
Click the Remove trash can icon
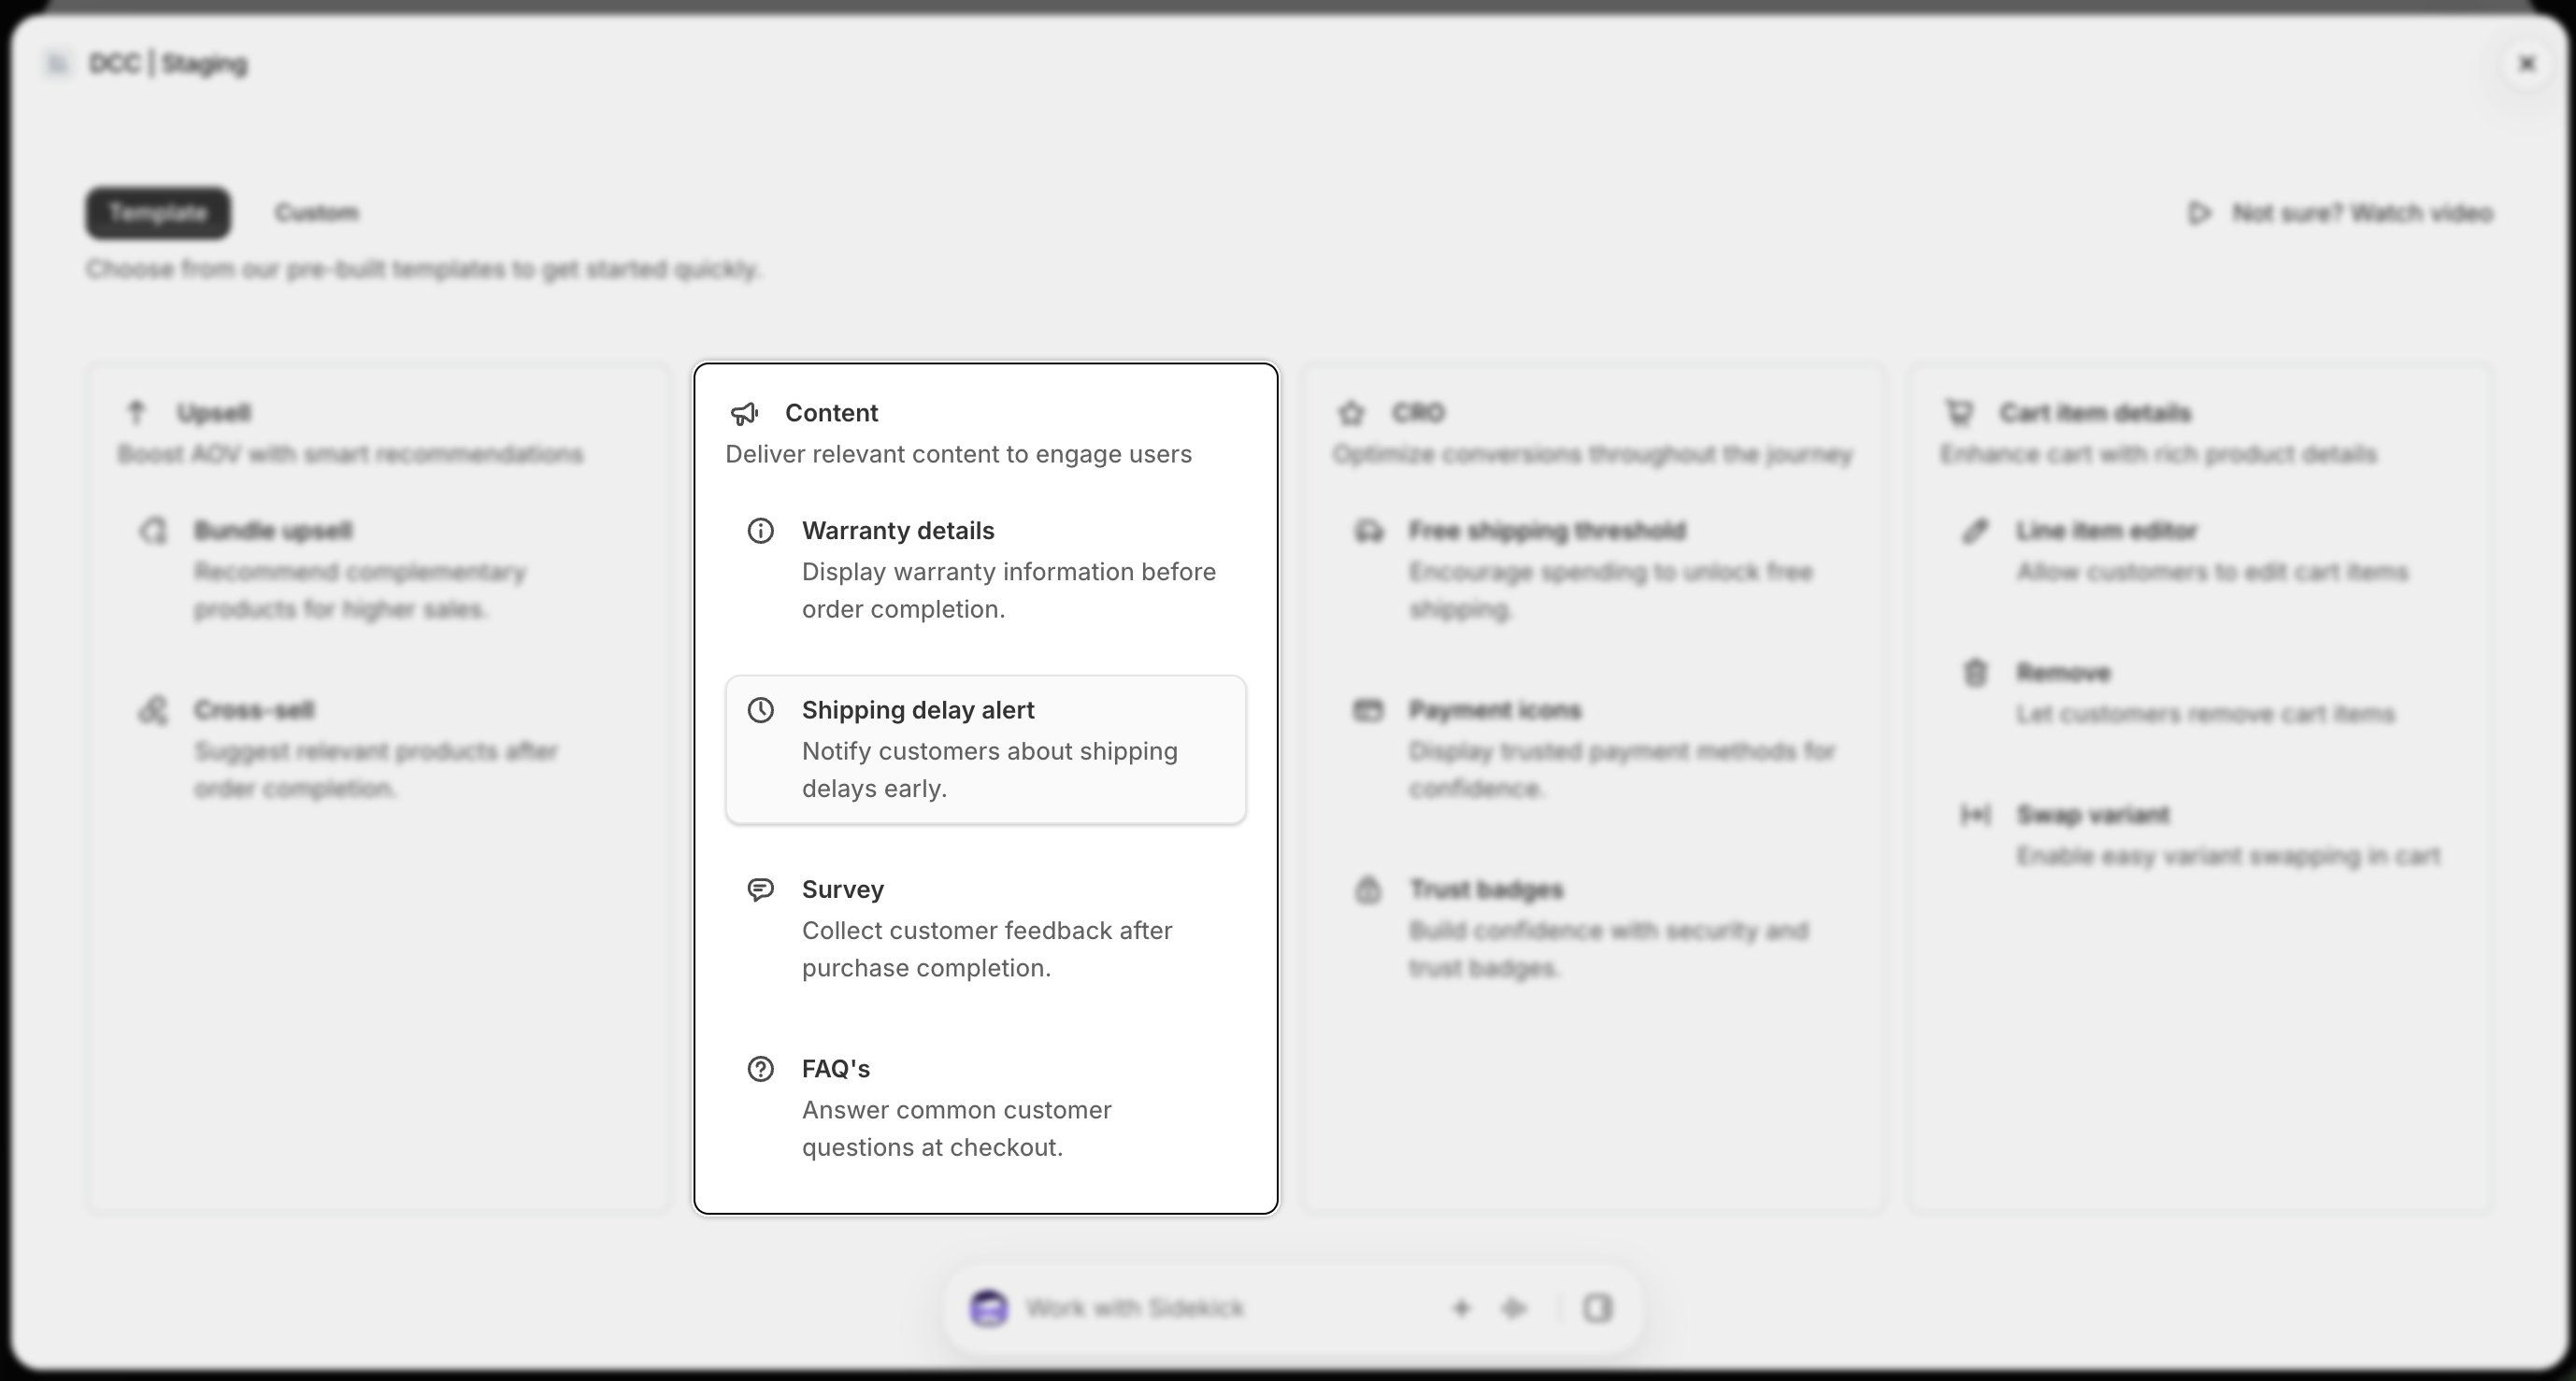coord(1975,673)
